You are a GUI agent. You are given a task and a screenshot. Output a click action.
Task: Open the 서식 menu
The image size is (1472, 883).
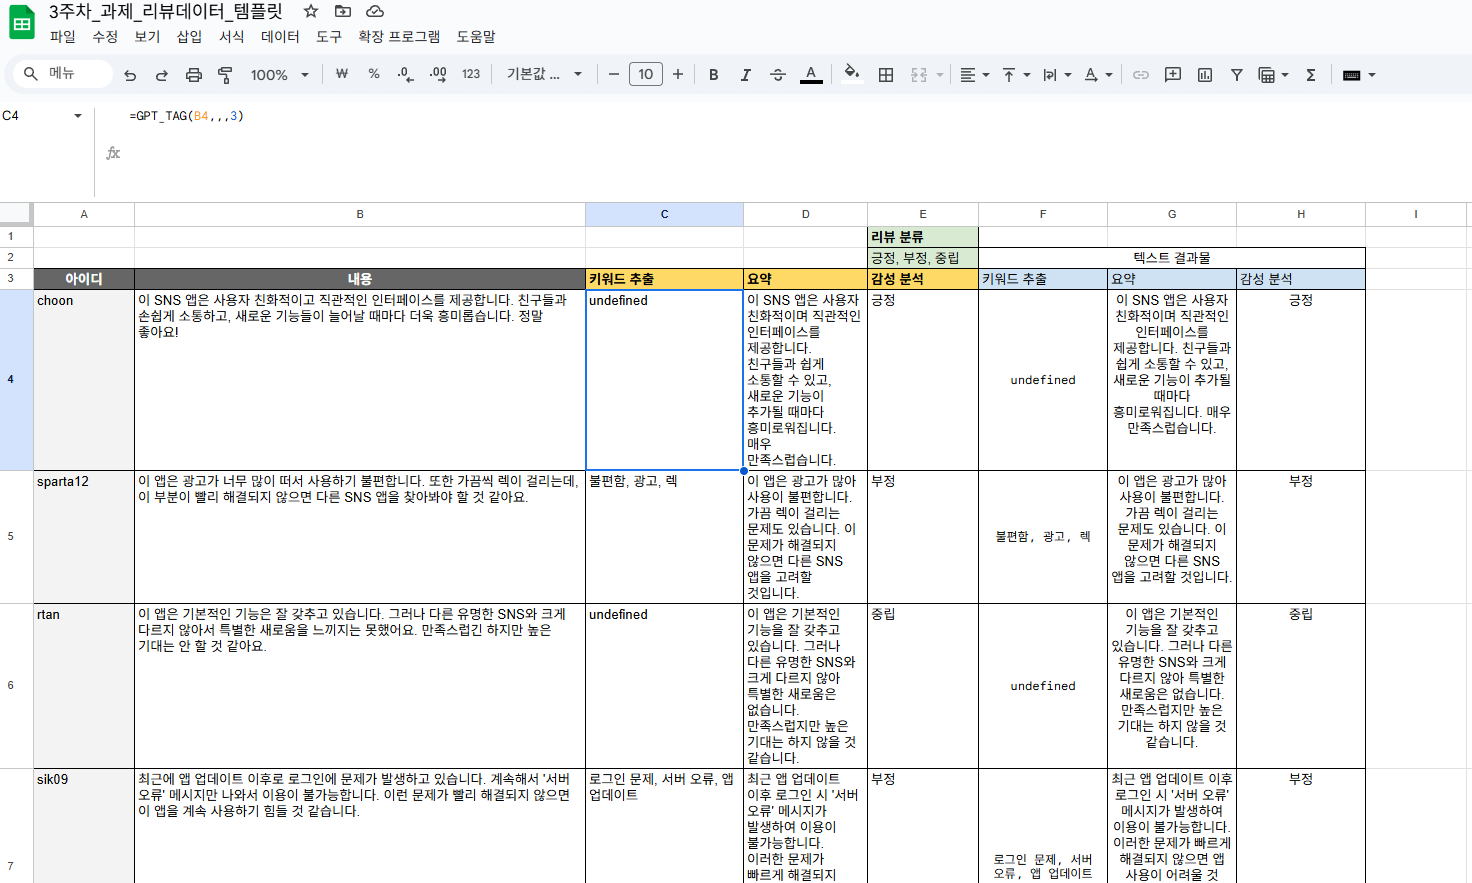click(x=232, y=37)
